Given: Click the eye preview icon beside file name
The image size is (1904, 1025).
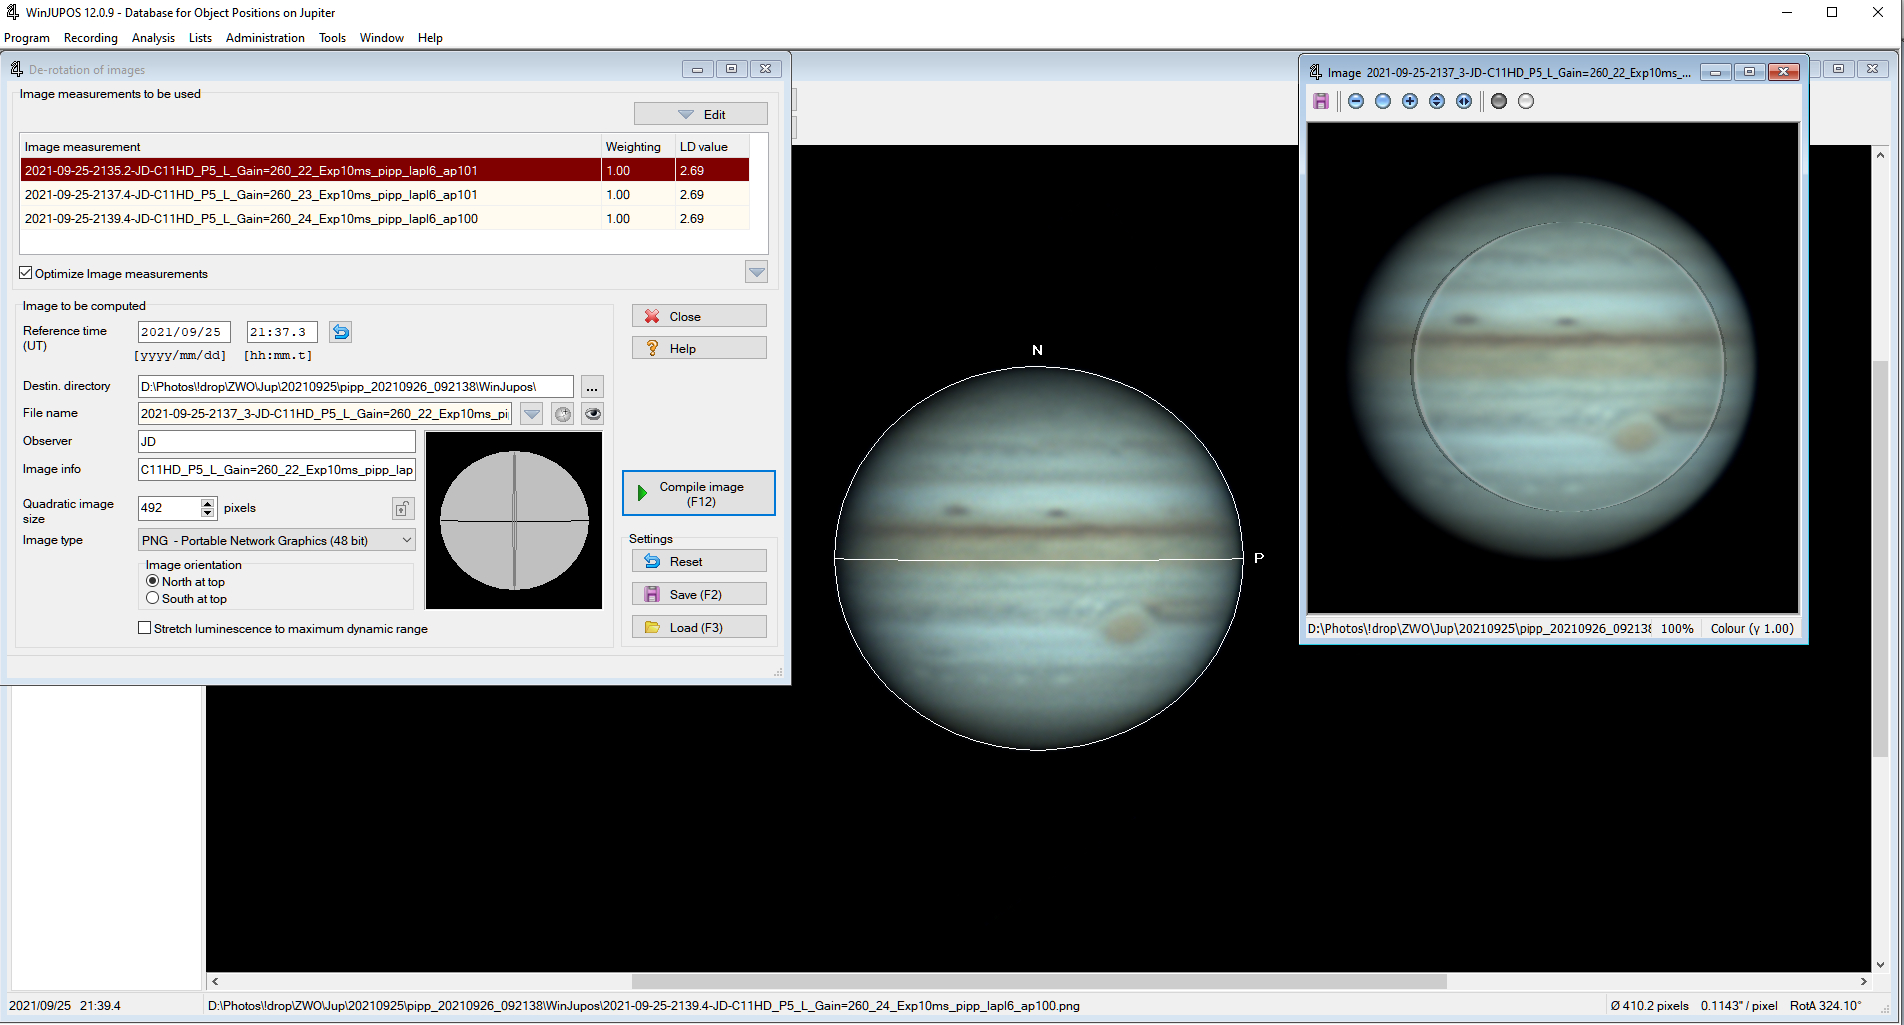Looking at the screenshot, I should (x=593, y=414).
